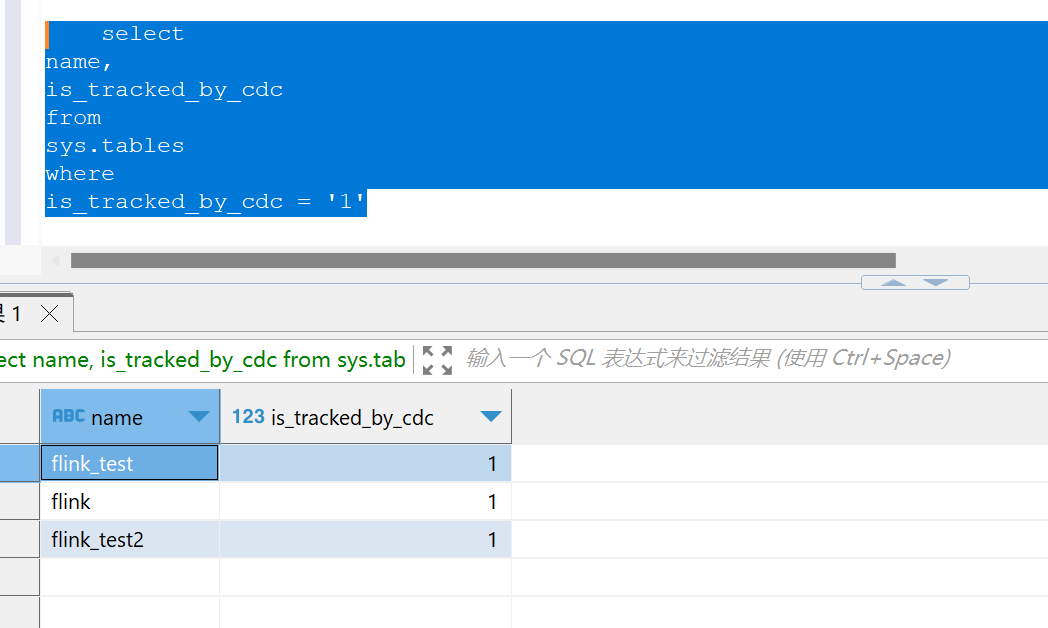Select the is_tracked_by_cdc column header
Screen dimensions: 1048x628
click(366, 417)
